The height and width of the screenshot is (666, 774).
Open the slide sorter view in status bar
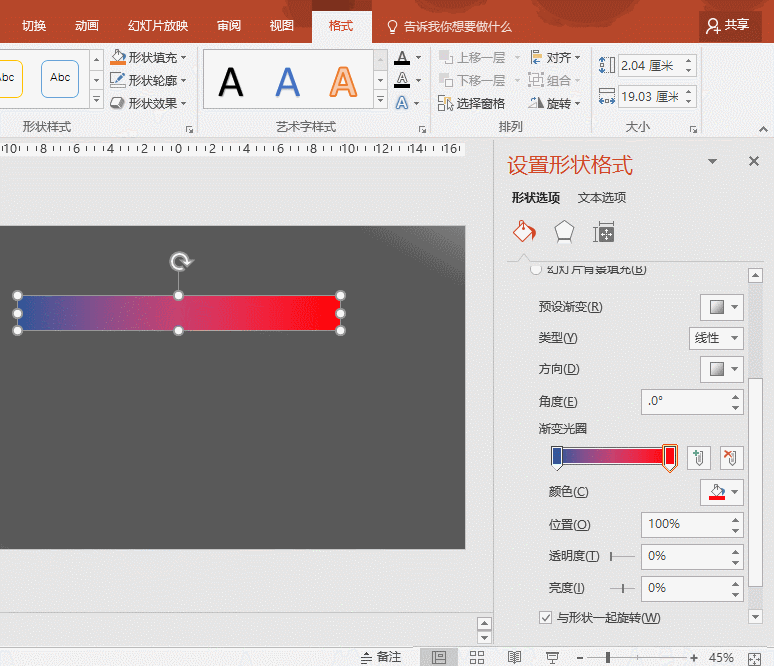(x=477, y=657)
